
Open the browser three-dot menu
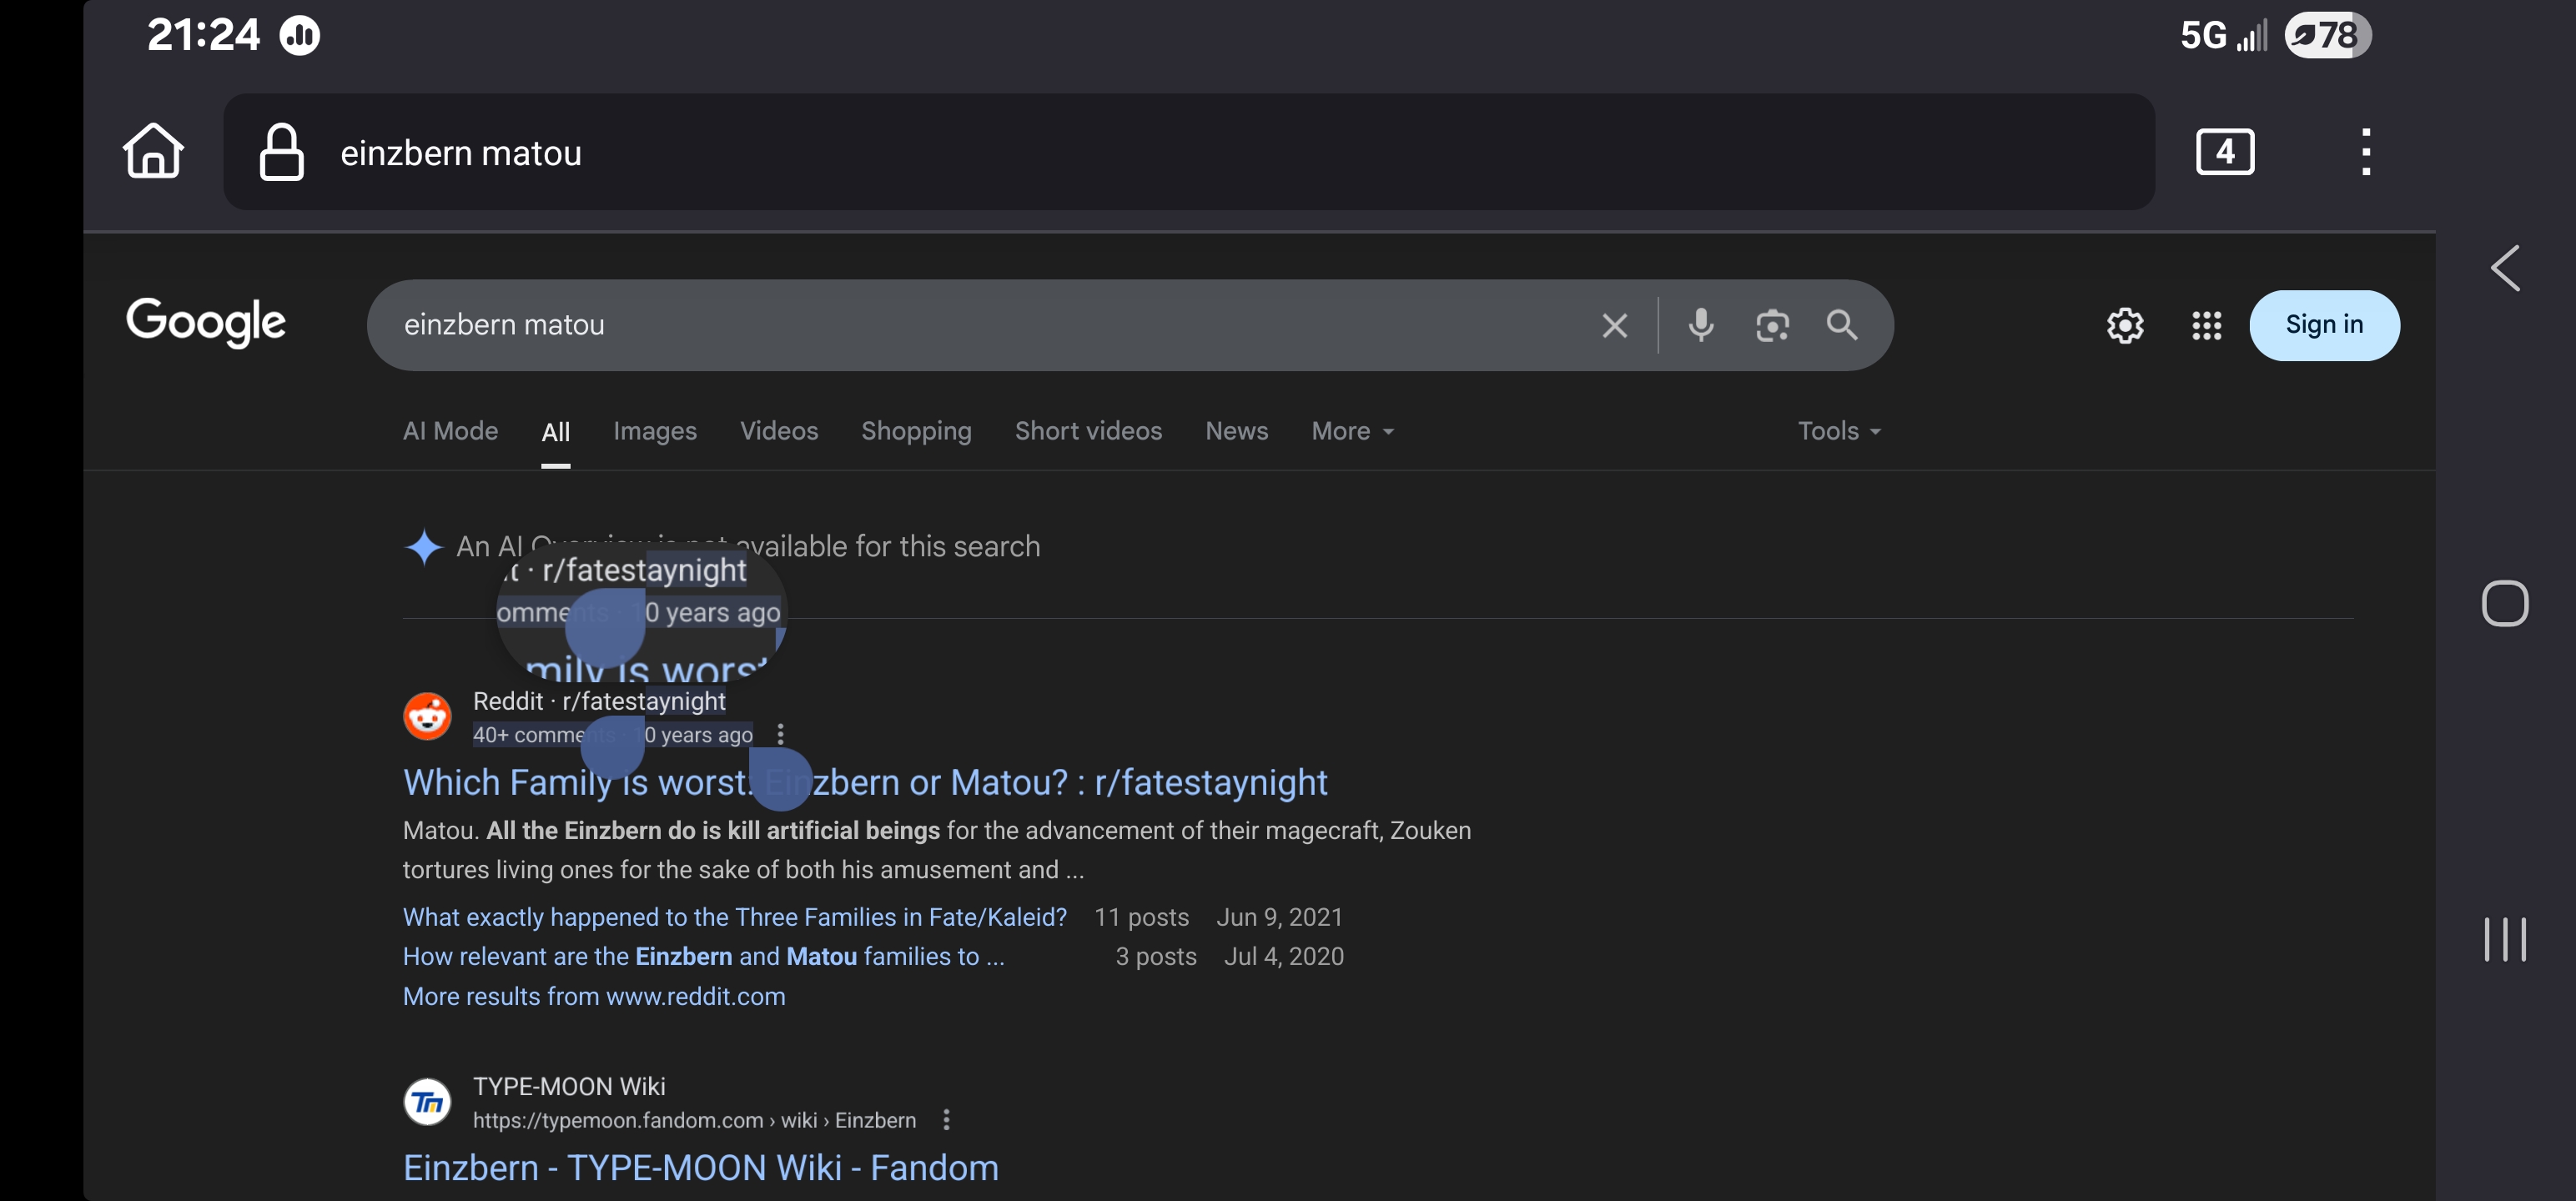(2365, 152)
